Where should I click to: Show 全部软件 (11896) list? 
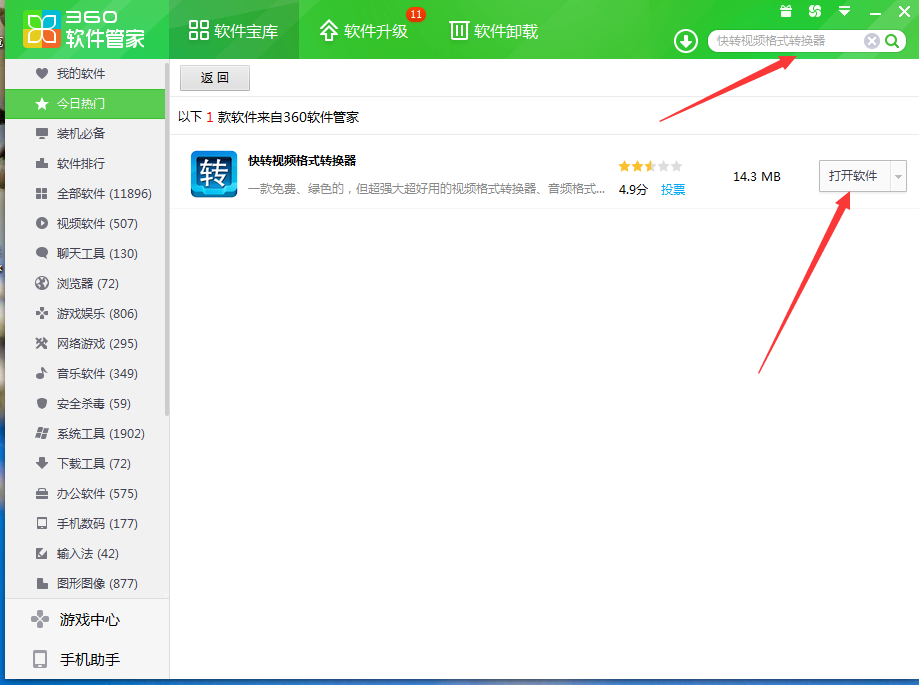click(x=85, y=193)
